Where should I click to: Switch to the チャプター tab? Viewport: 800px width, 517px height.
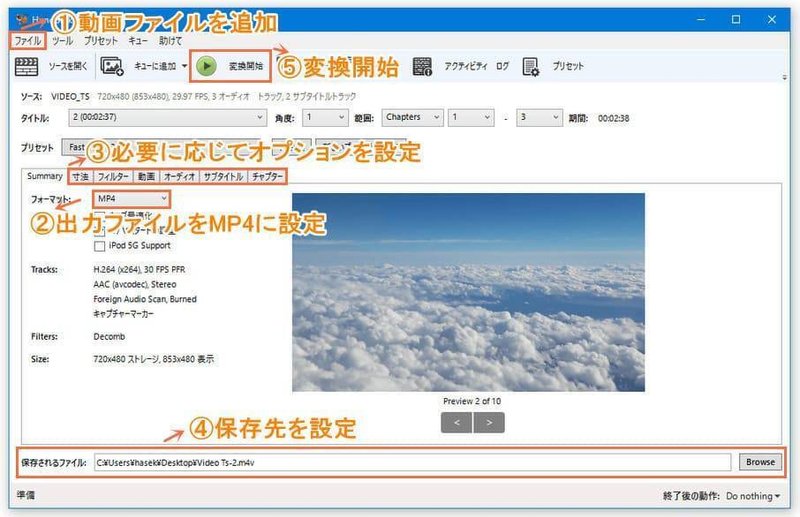(x=267, y=177)
